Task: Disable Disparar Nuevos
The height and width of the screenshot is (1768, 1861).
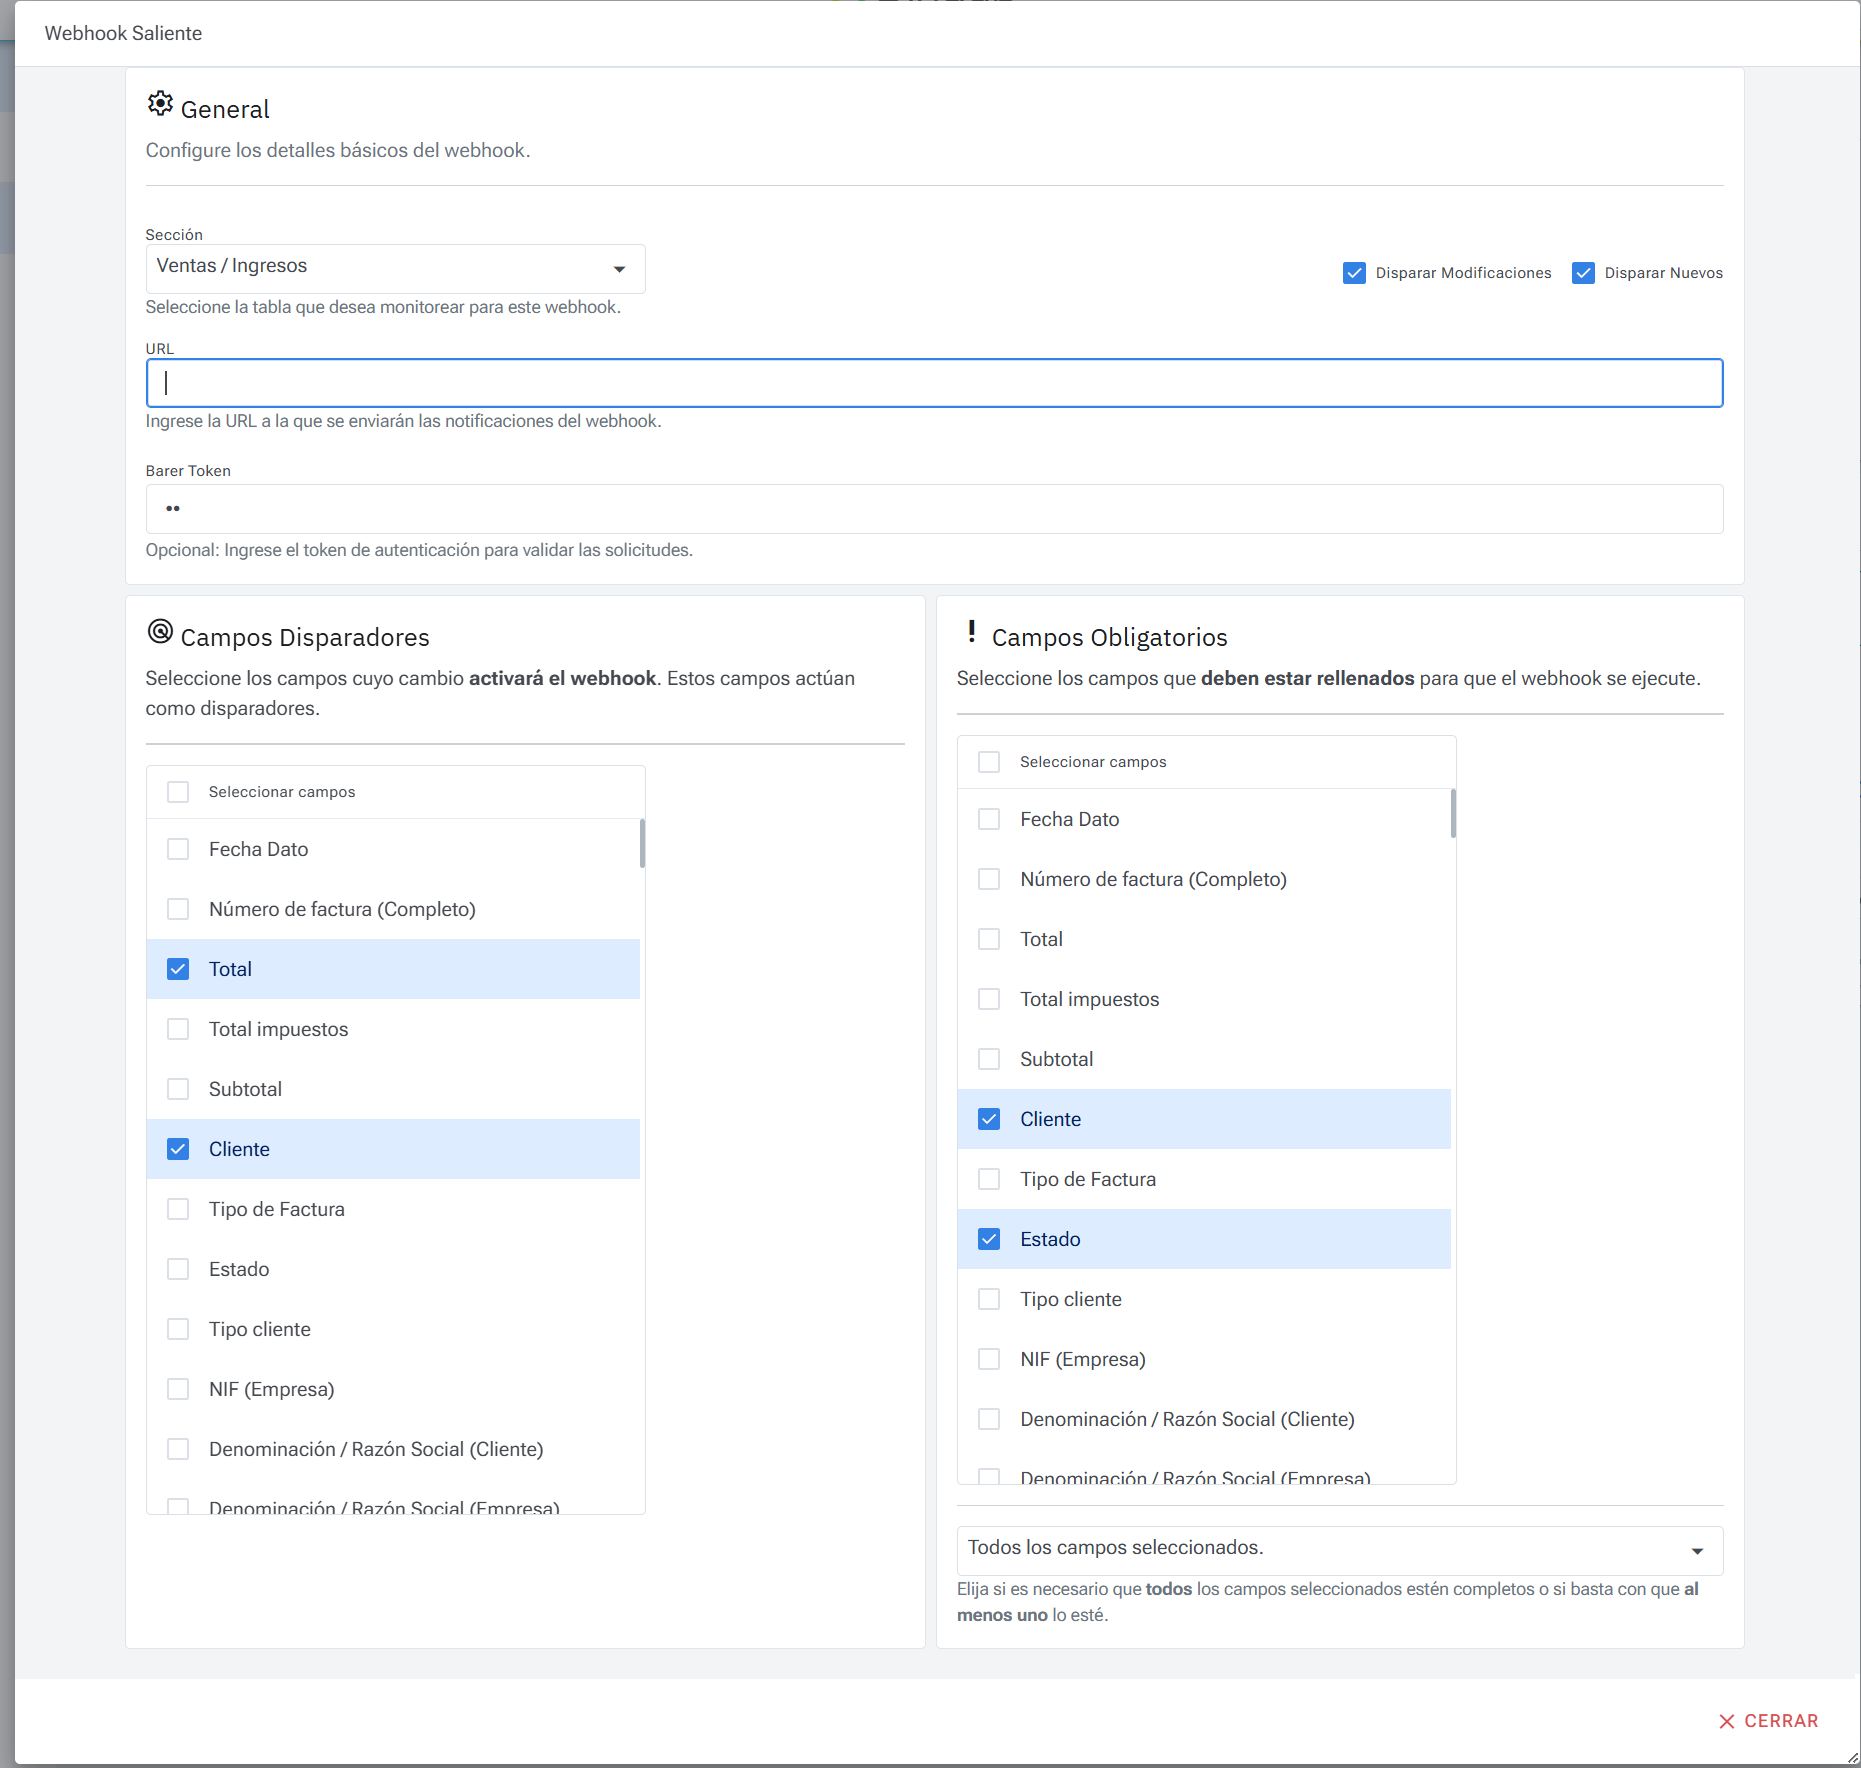Action: 1583,272
